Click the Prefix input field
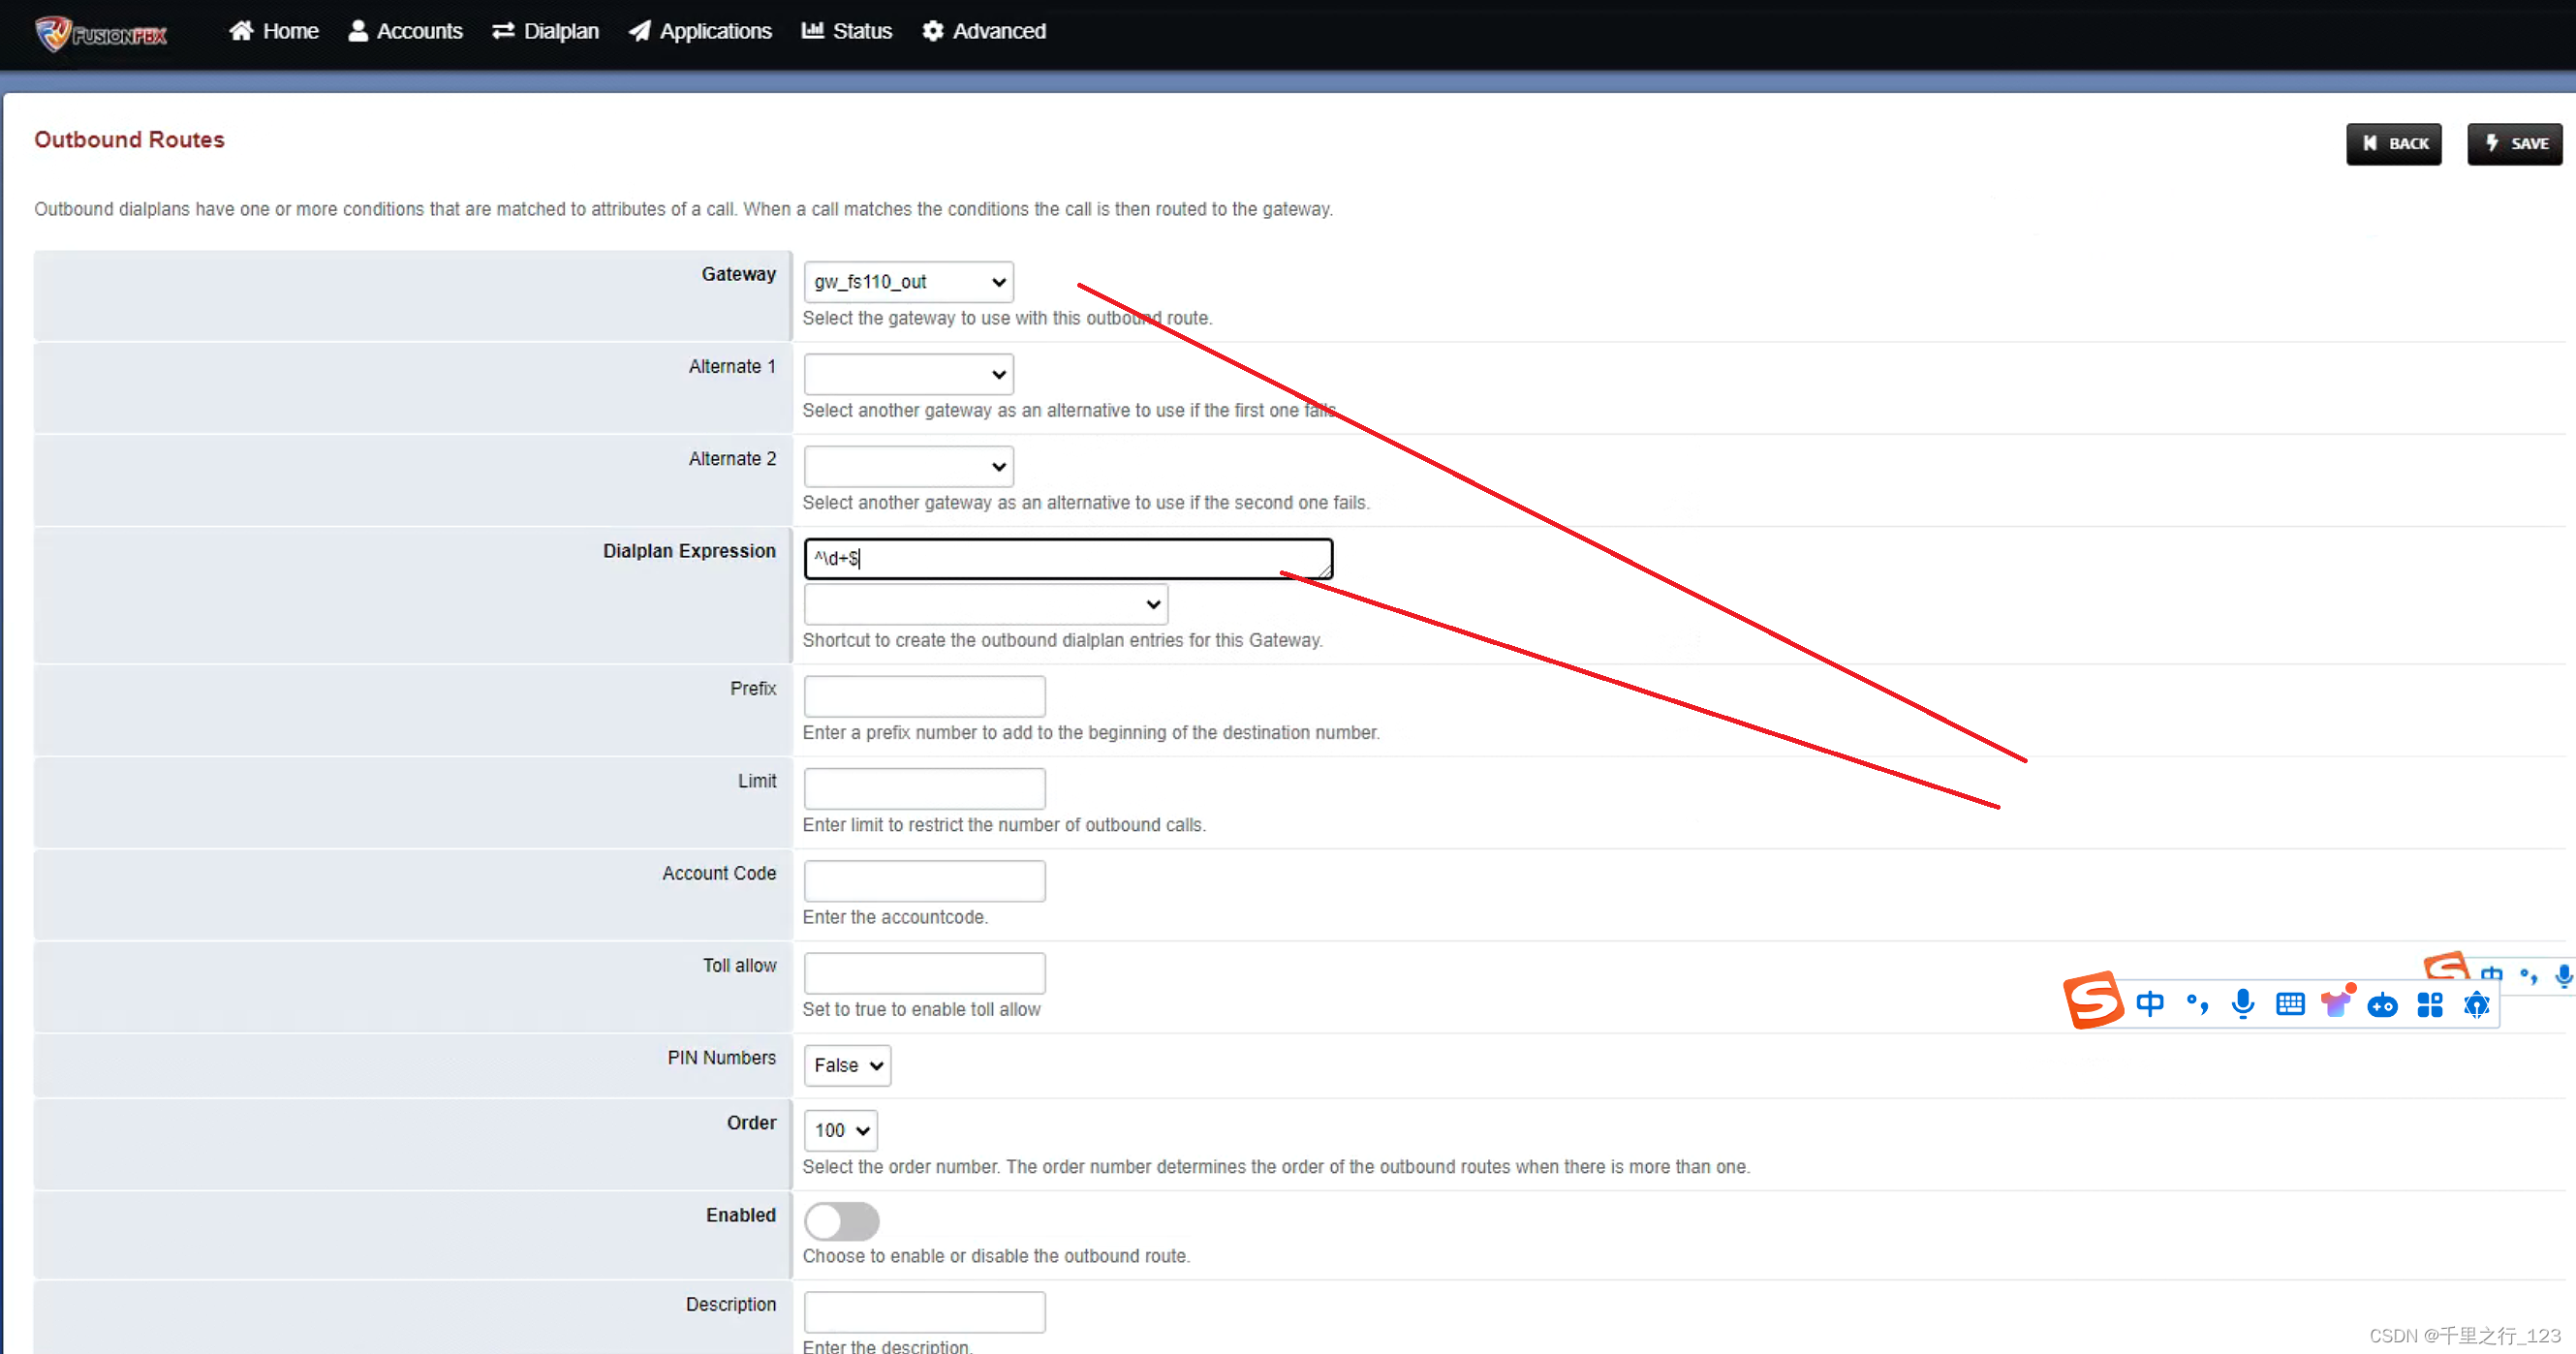Screen dimensions: 2576x1354 coord(924,696)
